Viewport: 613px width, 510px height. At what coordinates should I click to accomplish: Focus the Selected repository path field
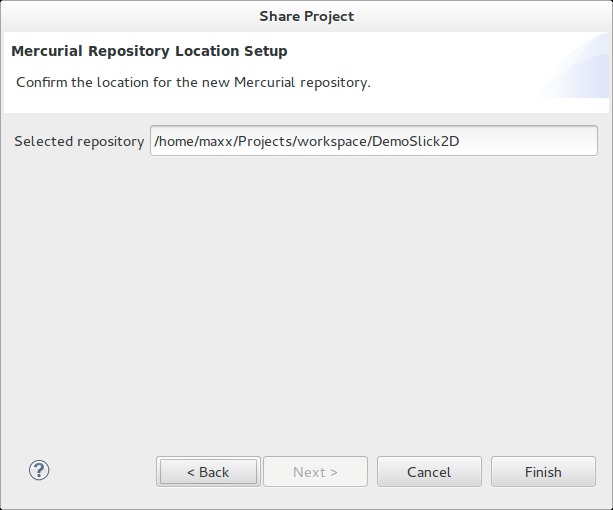click(x=373, y=141)
